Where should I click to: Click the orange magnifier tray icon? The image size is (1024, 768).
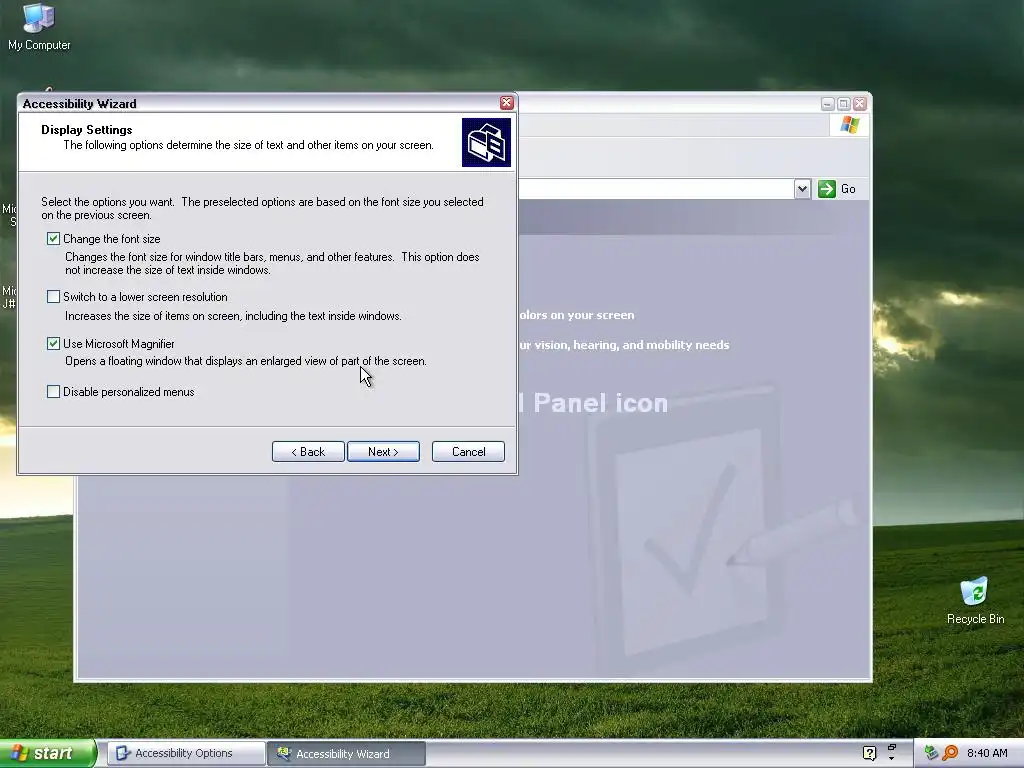click(x=950, y=753)
